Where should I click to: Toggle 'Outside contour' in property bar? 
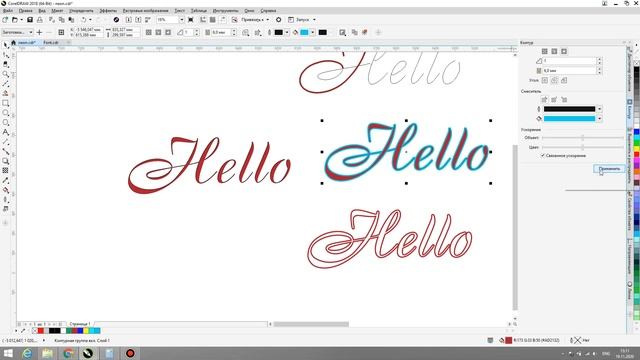pyautogui.click(x=168, y=32)
